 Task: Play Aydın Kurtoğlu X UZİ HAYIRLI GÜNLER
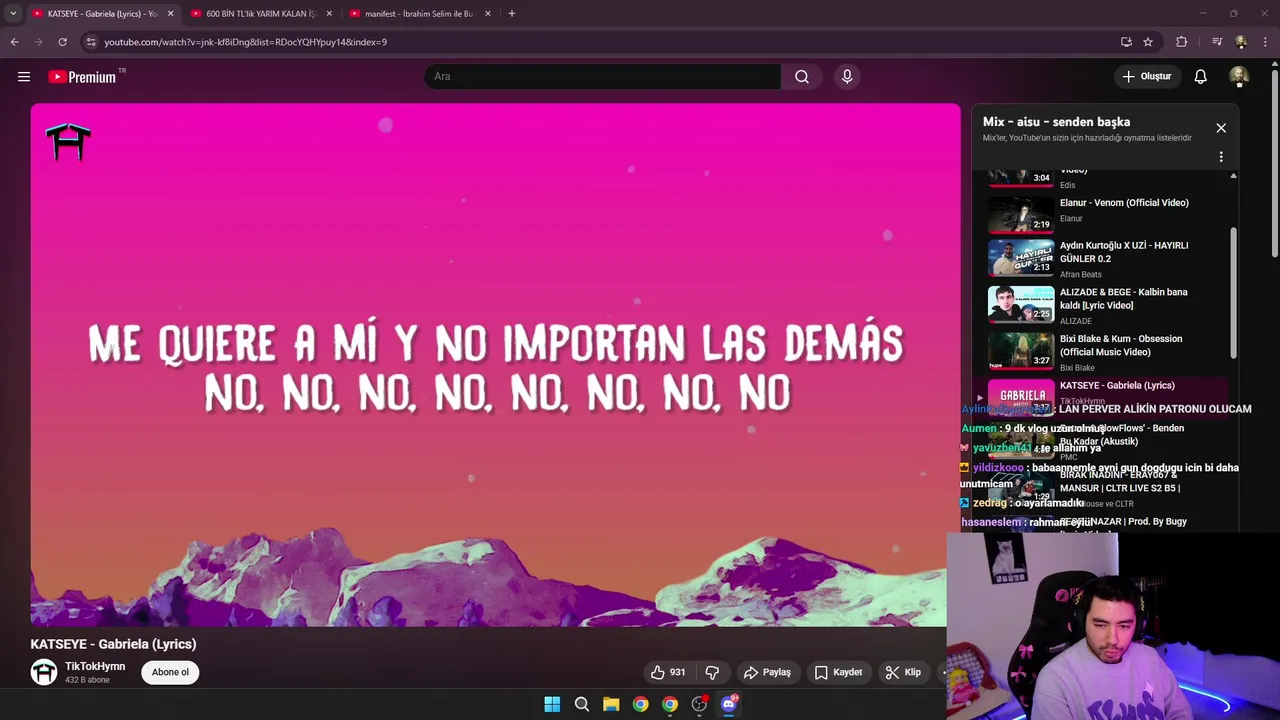pyautogui.click(x=1104, y=258)
